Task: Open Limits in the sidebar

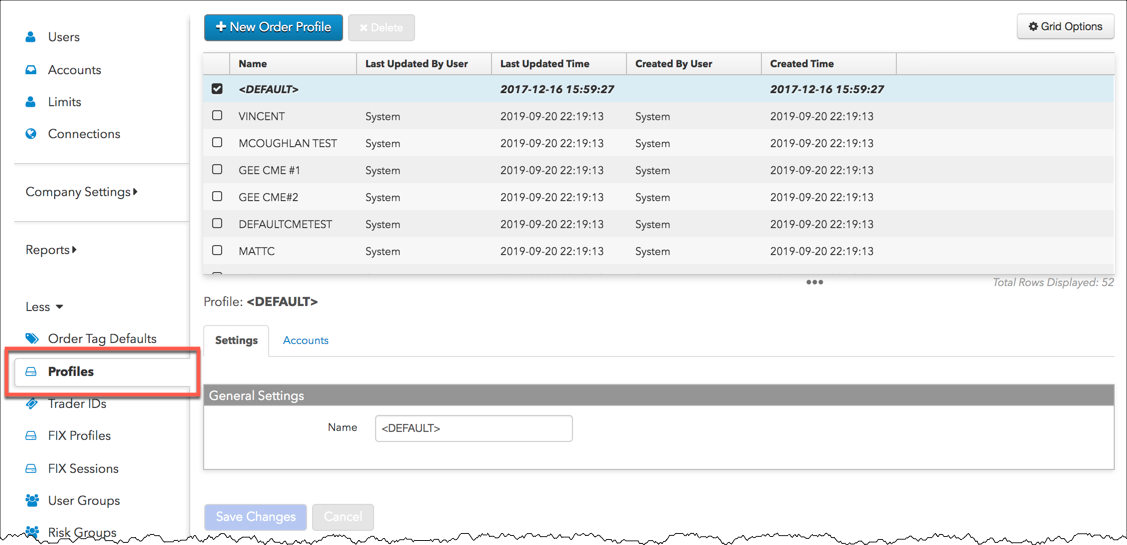Action: pos(65,102)
